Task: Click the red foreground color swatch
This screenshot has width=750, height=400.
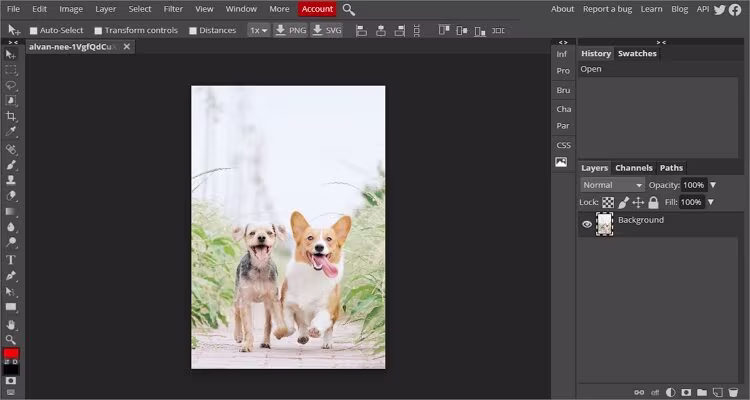Action: [11, 354]
